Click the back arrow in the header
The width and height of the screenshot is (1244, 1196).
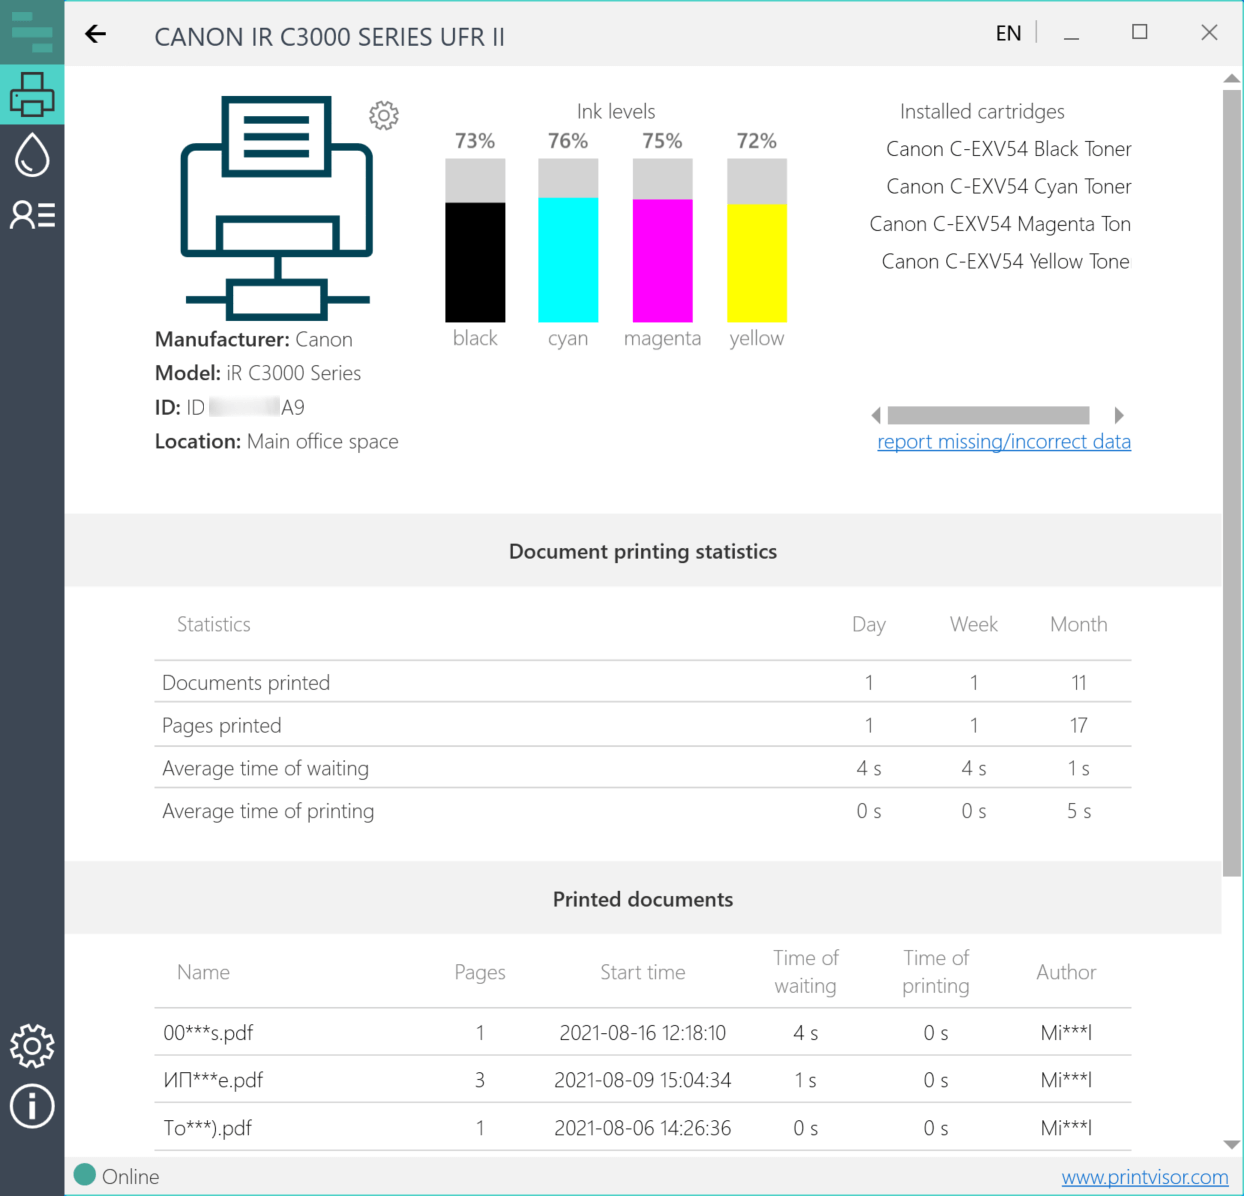pos(96,34)
